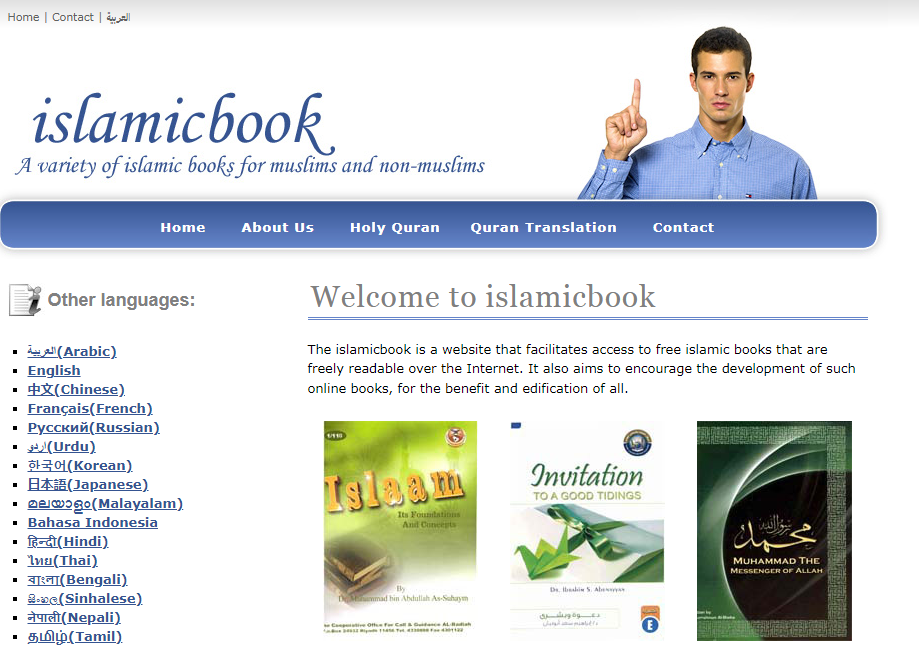Open the Islaam Foundations and Concepts book cover
Viewport: 919px width, 647px height.
pyautogui.click(x=399, y=530)
